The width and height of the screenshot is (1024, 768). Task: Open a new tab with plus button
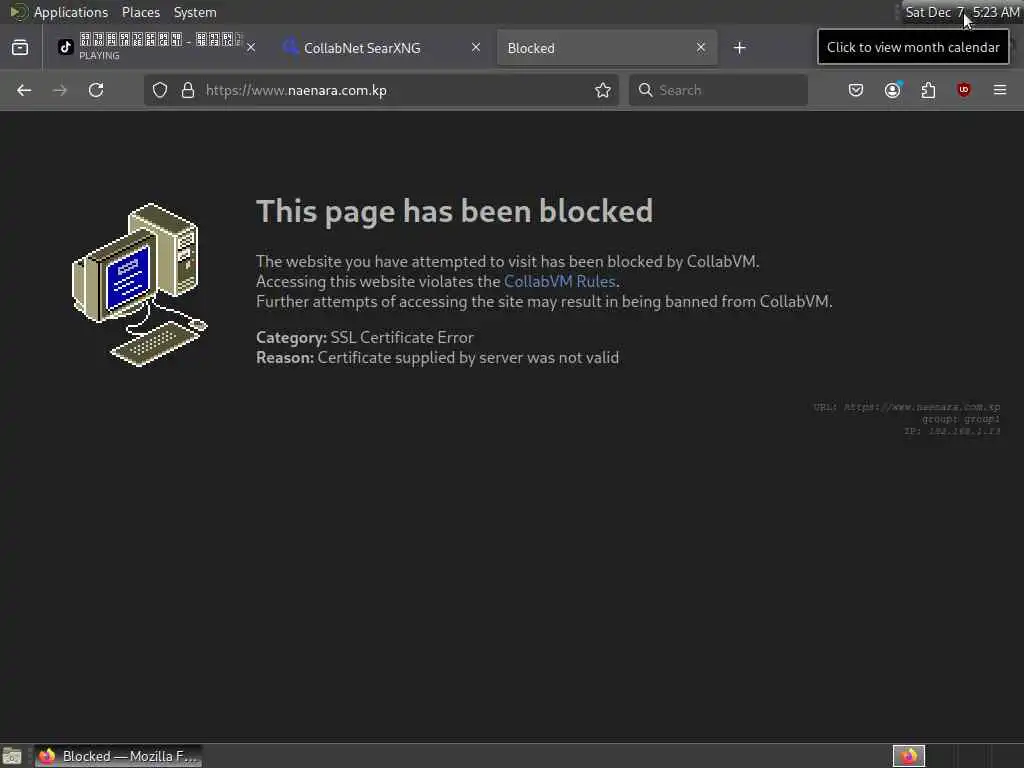pyautogui.click(x=739, y=48)
